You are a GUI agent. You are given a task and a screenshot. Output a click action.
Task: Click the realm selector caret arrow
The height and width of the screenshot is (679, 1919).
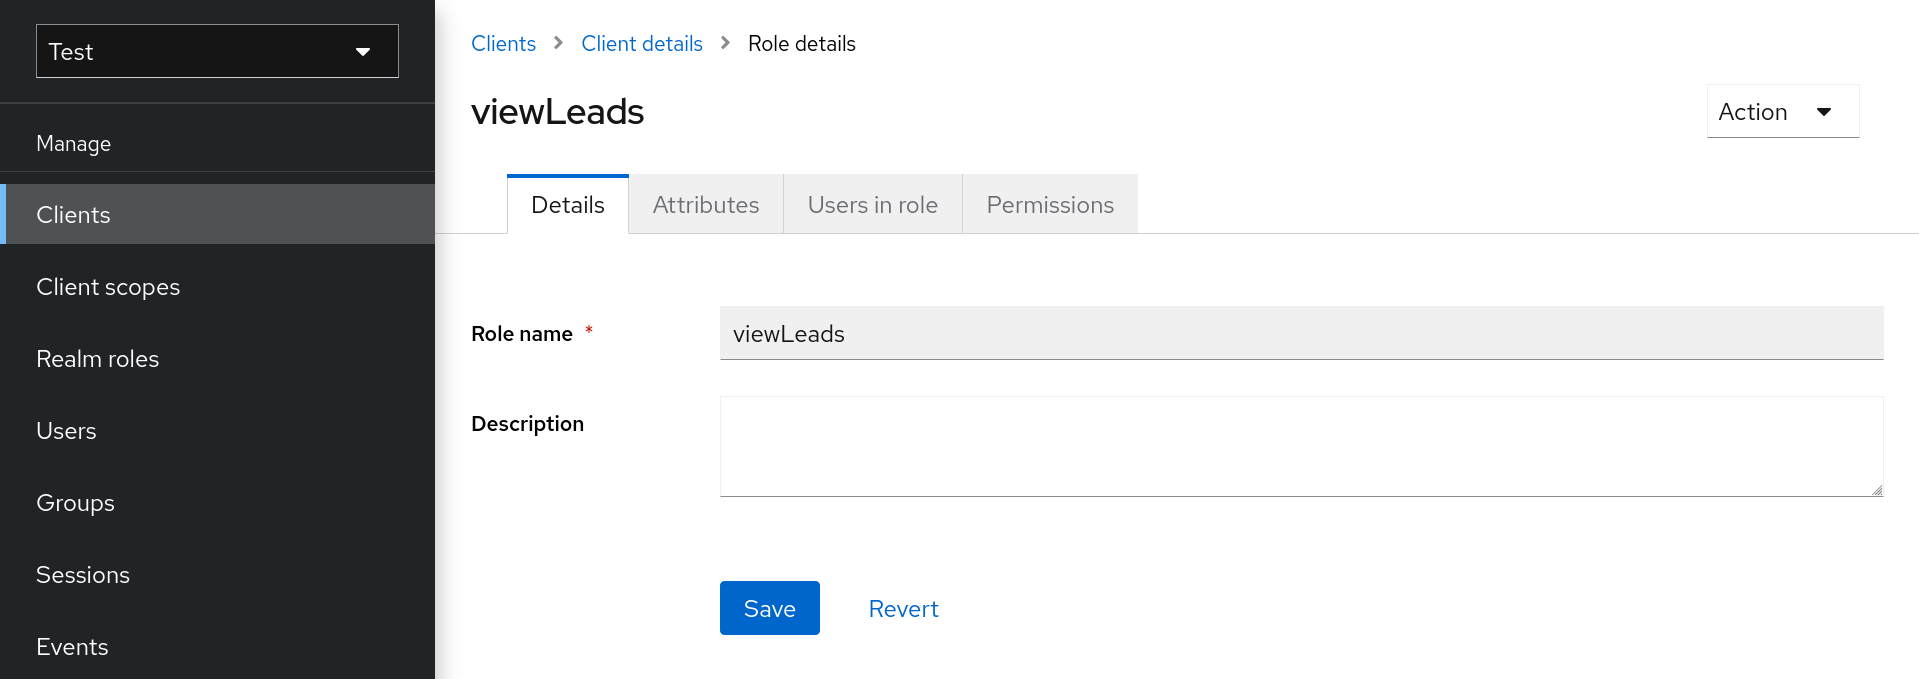[x=363, y=52]
